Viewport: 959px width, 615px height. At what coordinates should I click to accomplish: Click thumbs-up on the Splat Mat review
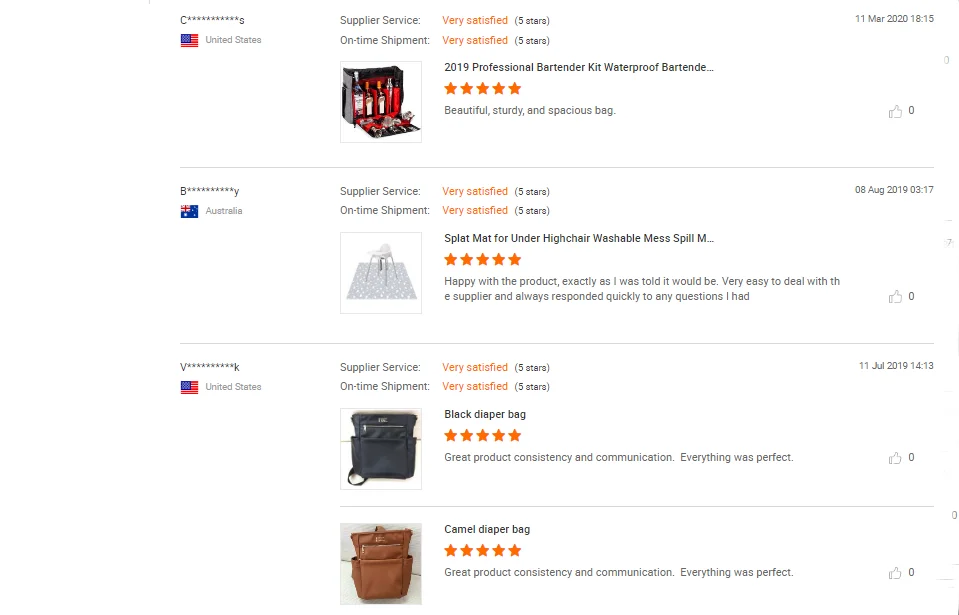[x=895, y=297]
